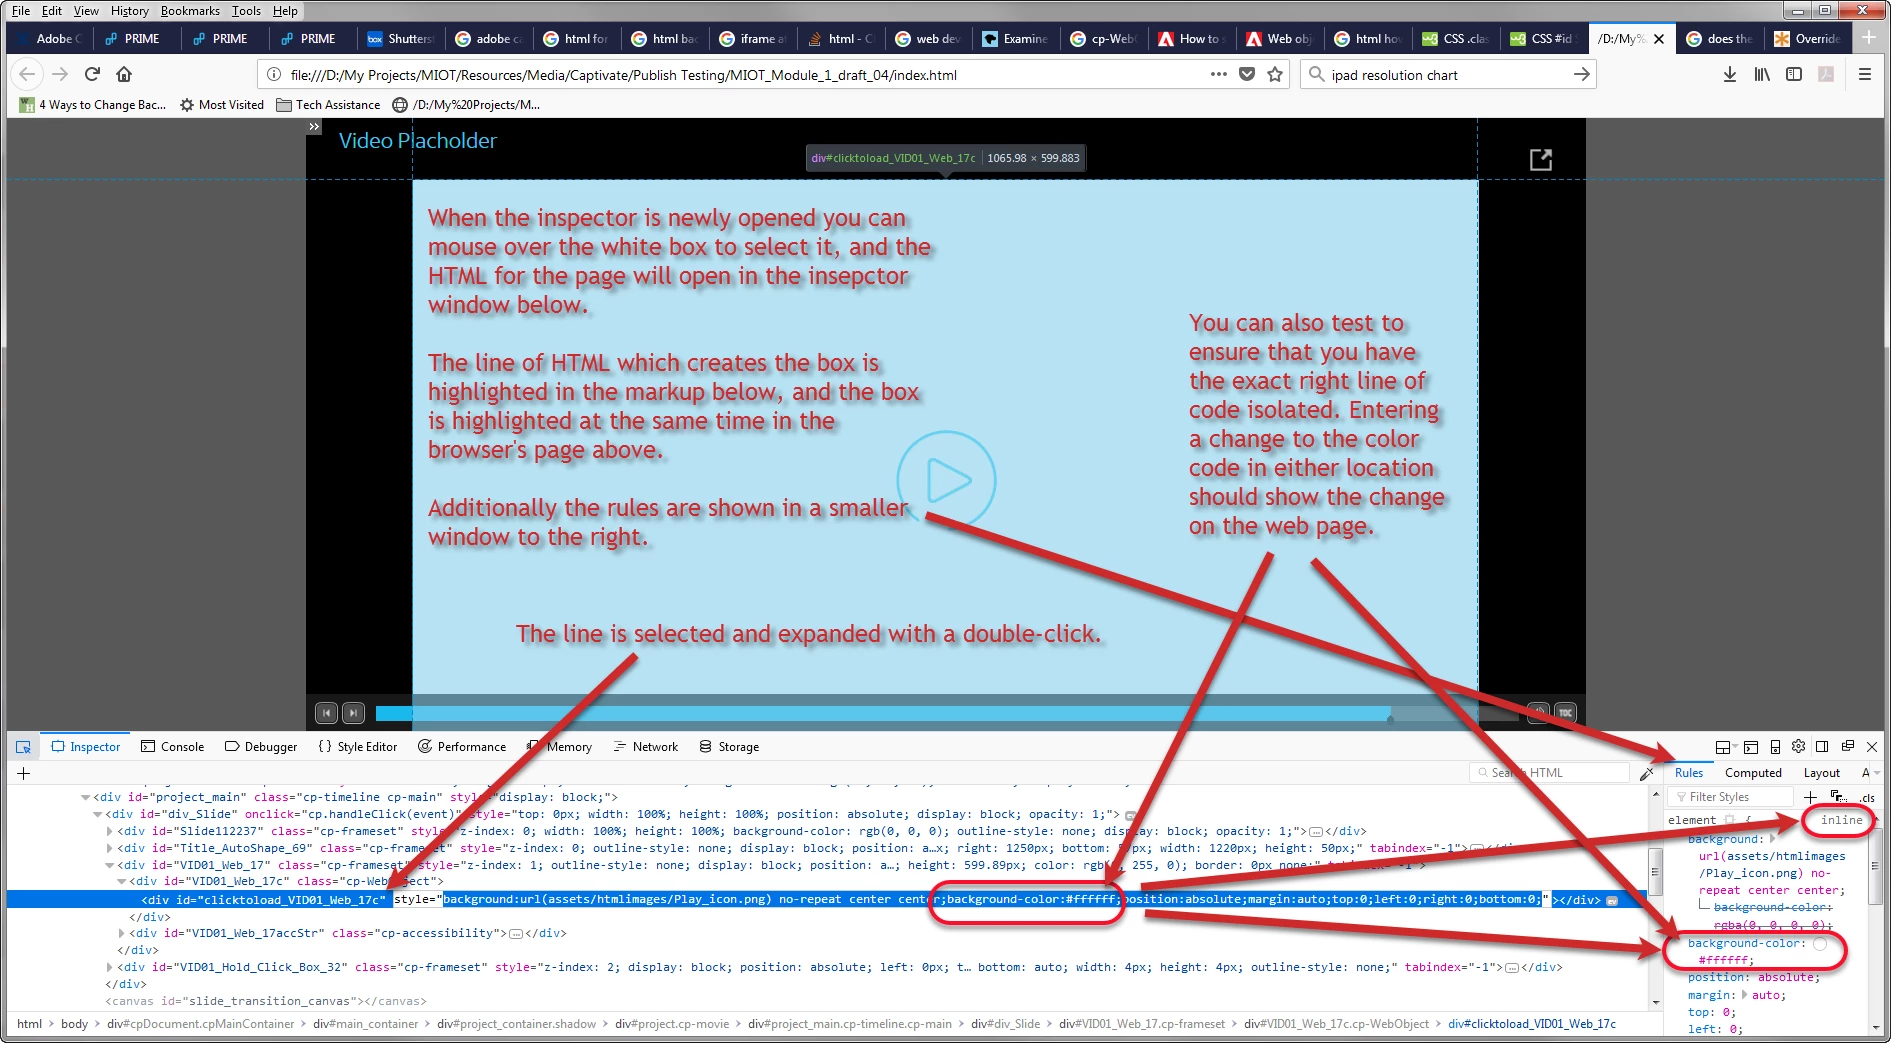Collapse the div_Slide node
The height and width of the screenshot is (1043, 1891).
click(x=98, y=815)
